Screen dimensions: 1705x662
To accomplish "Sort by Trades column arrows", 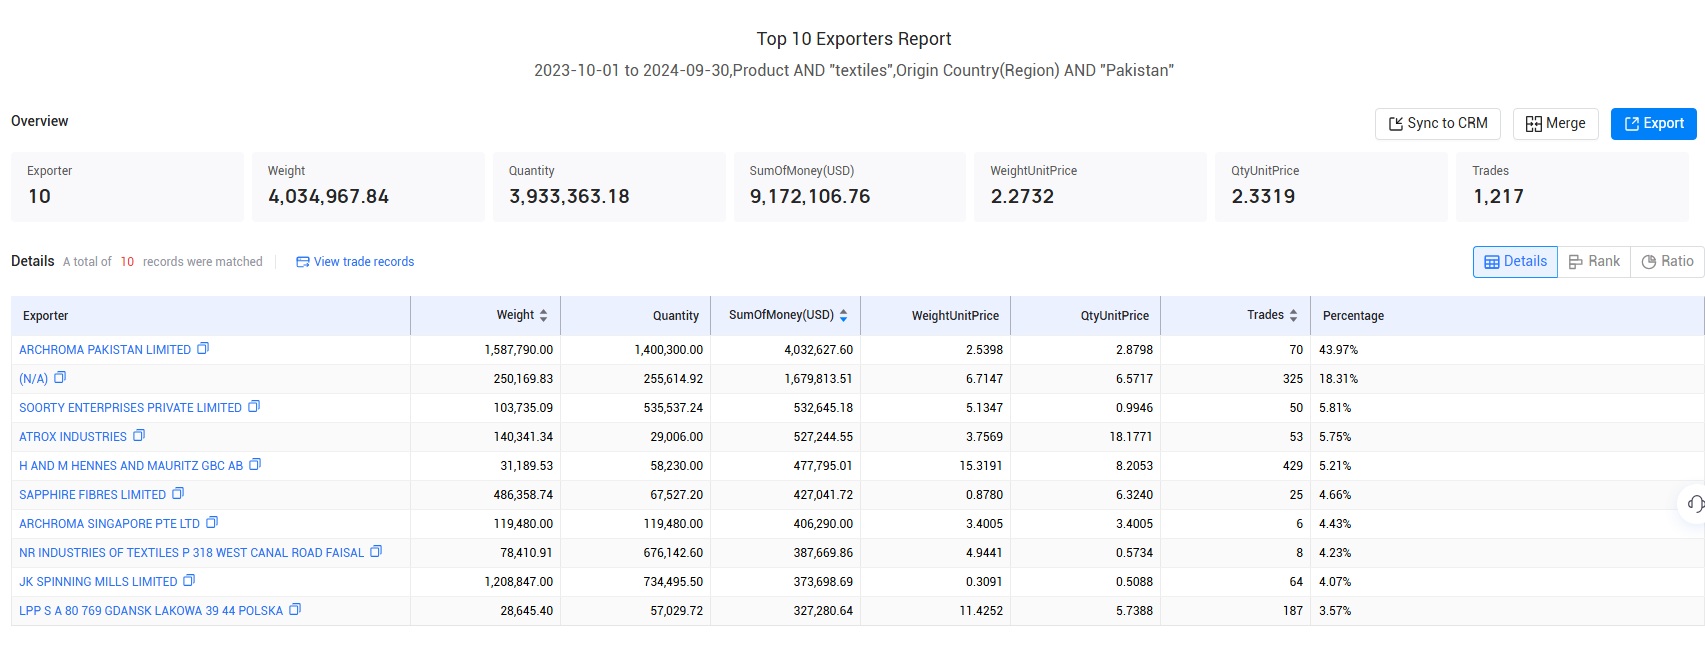I will click(1293, 315).
